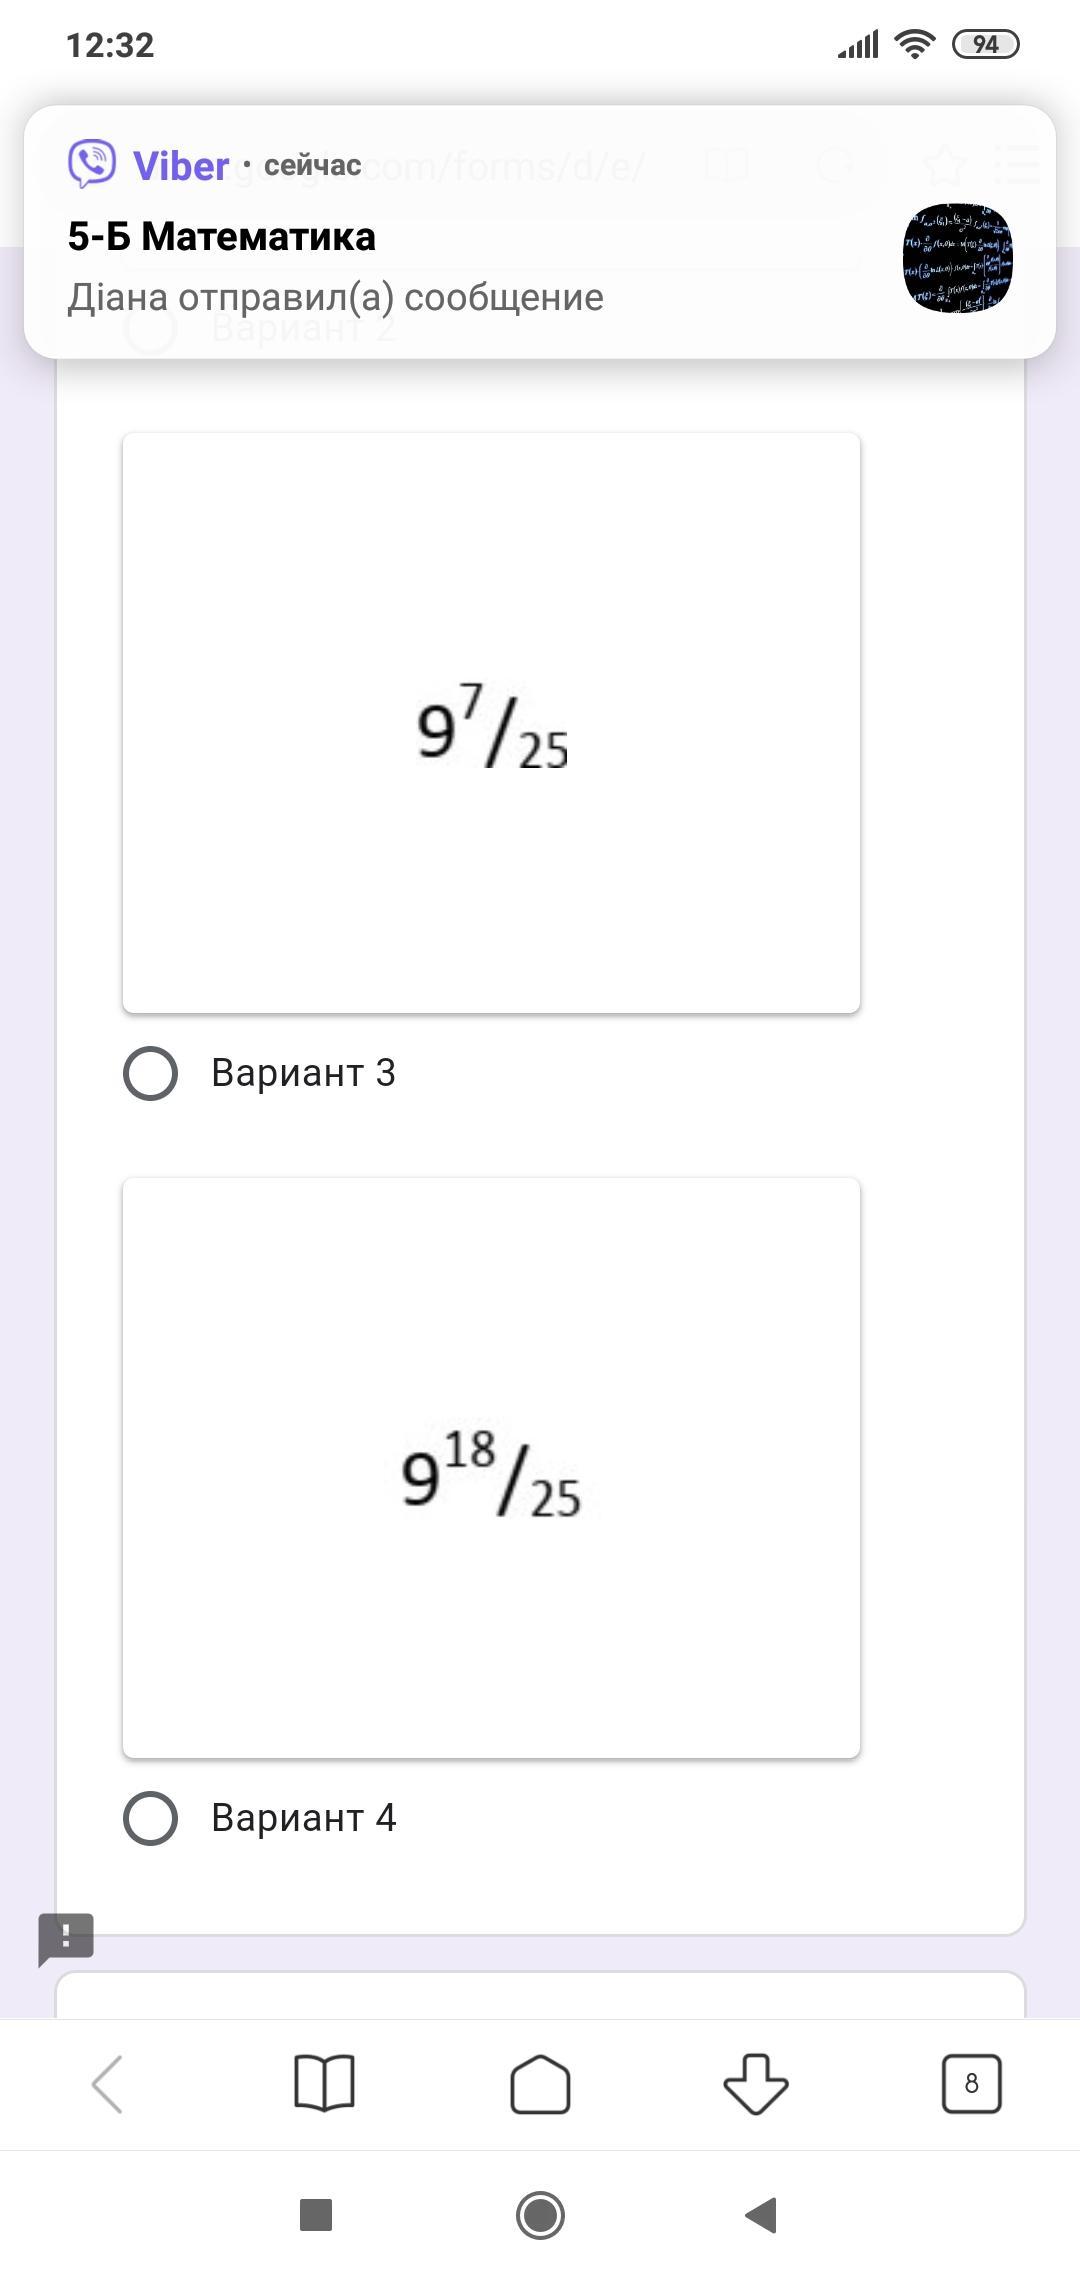Tap the Viber app icon in notification
The image size is (1080, 2280).
click(x=92, y=164)
